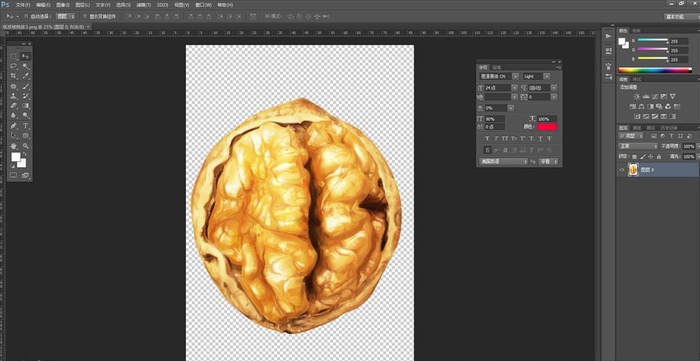The width and height of the screenshot is (700, 361).
Task: Open the layer blend mode dropdown
Action: 638,146
